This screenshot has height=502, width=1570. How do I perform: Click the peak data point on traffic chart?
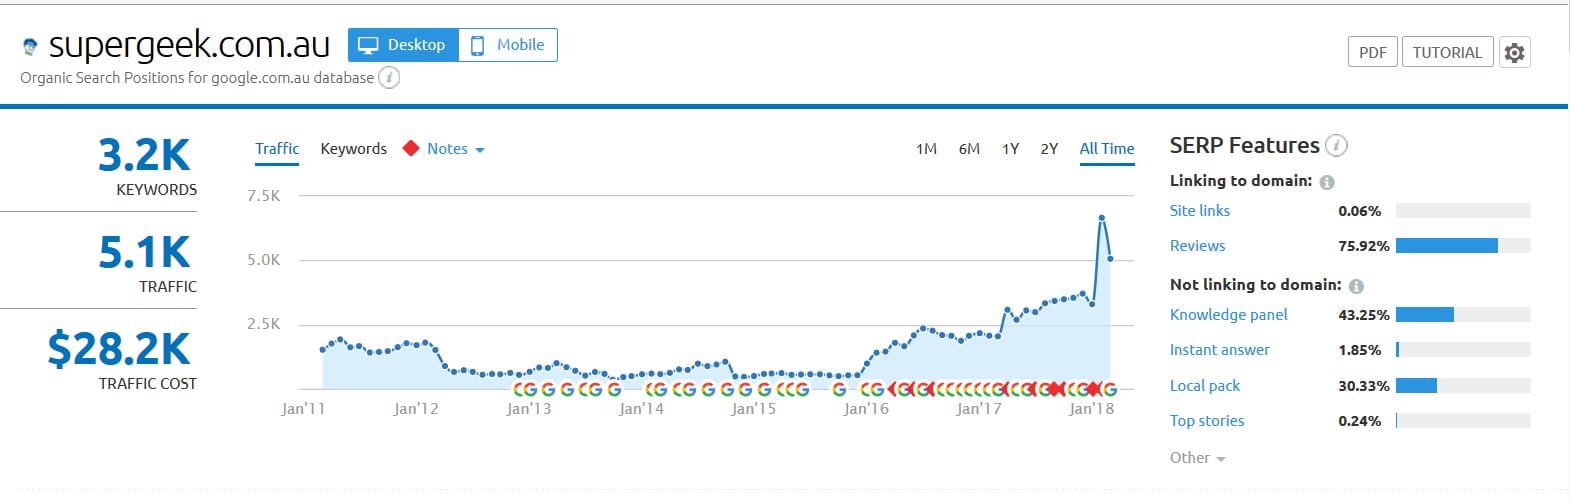coord(1101,218)
